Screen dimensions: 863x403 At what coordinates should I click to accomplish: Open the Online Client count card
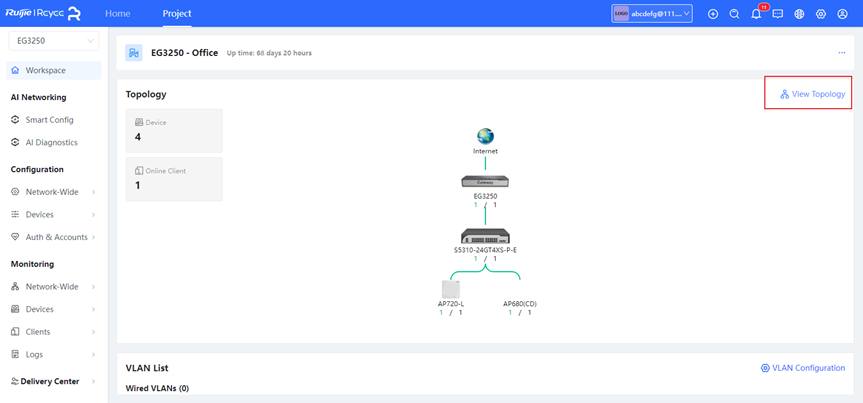coord(174,179)
